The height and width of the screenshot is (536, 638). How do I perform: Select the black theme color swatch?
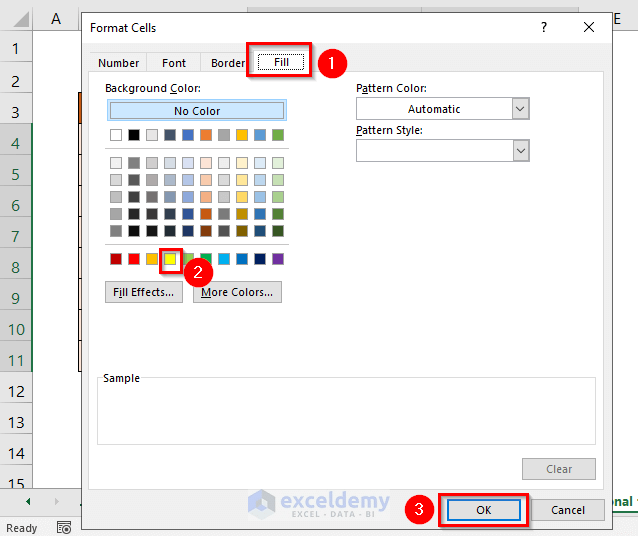(134, 135)
